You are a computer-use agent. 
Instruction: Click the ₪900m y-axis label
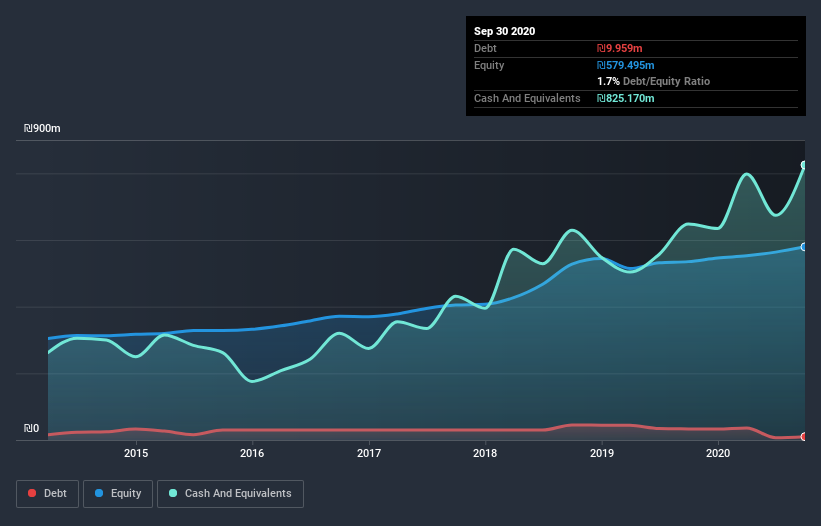pos(42,129)
